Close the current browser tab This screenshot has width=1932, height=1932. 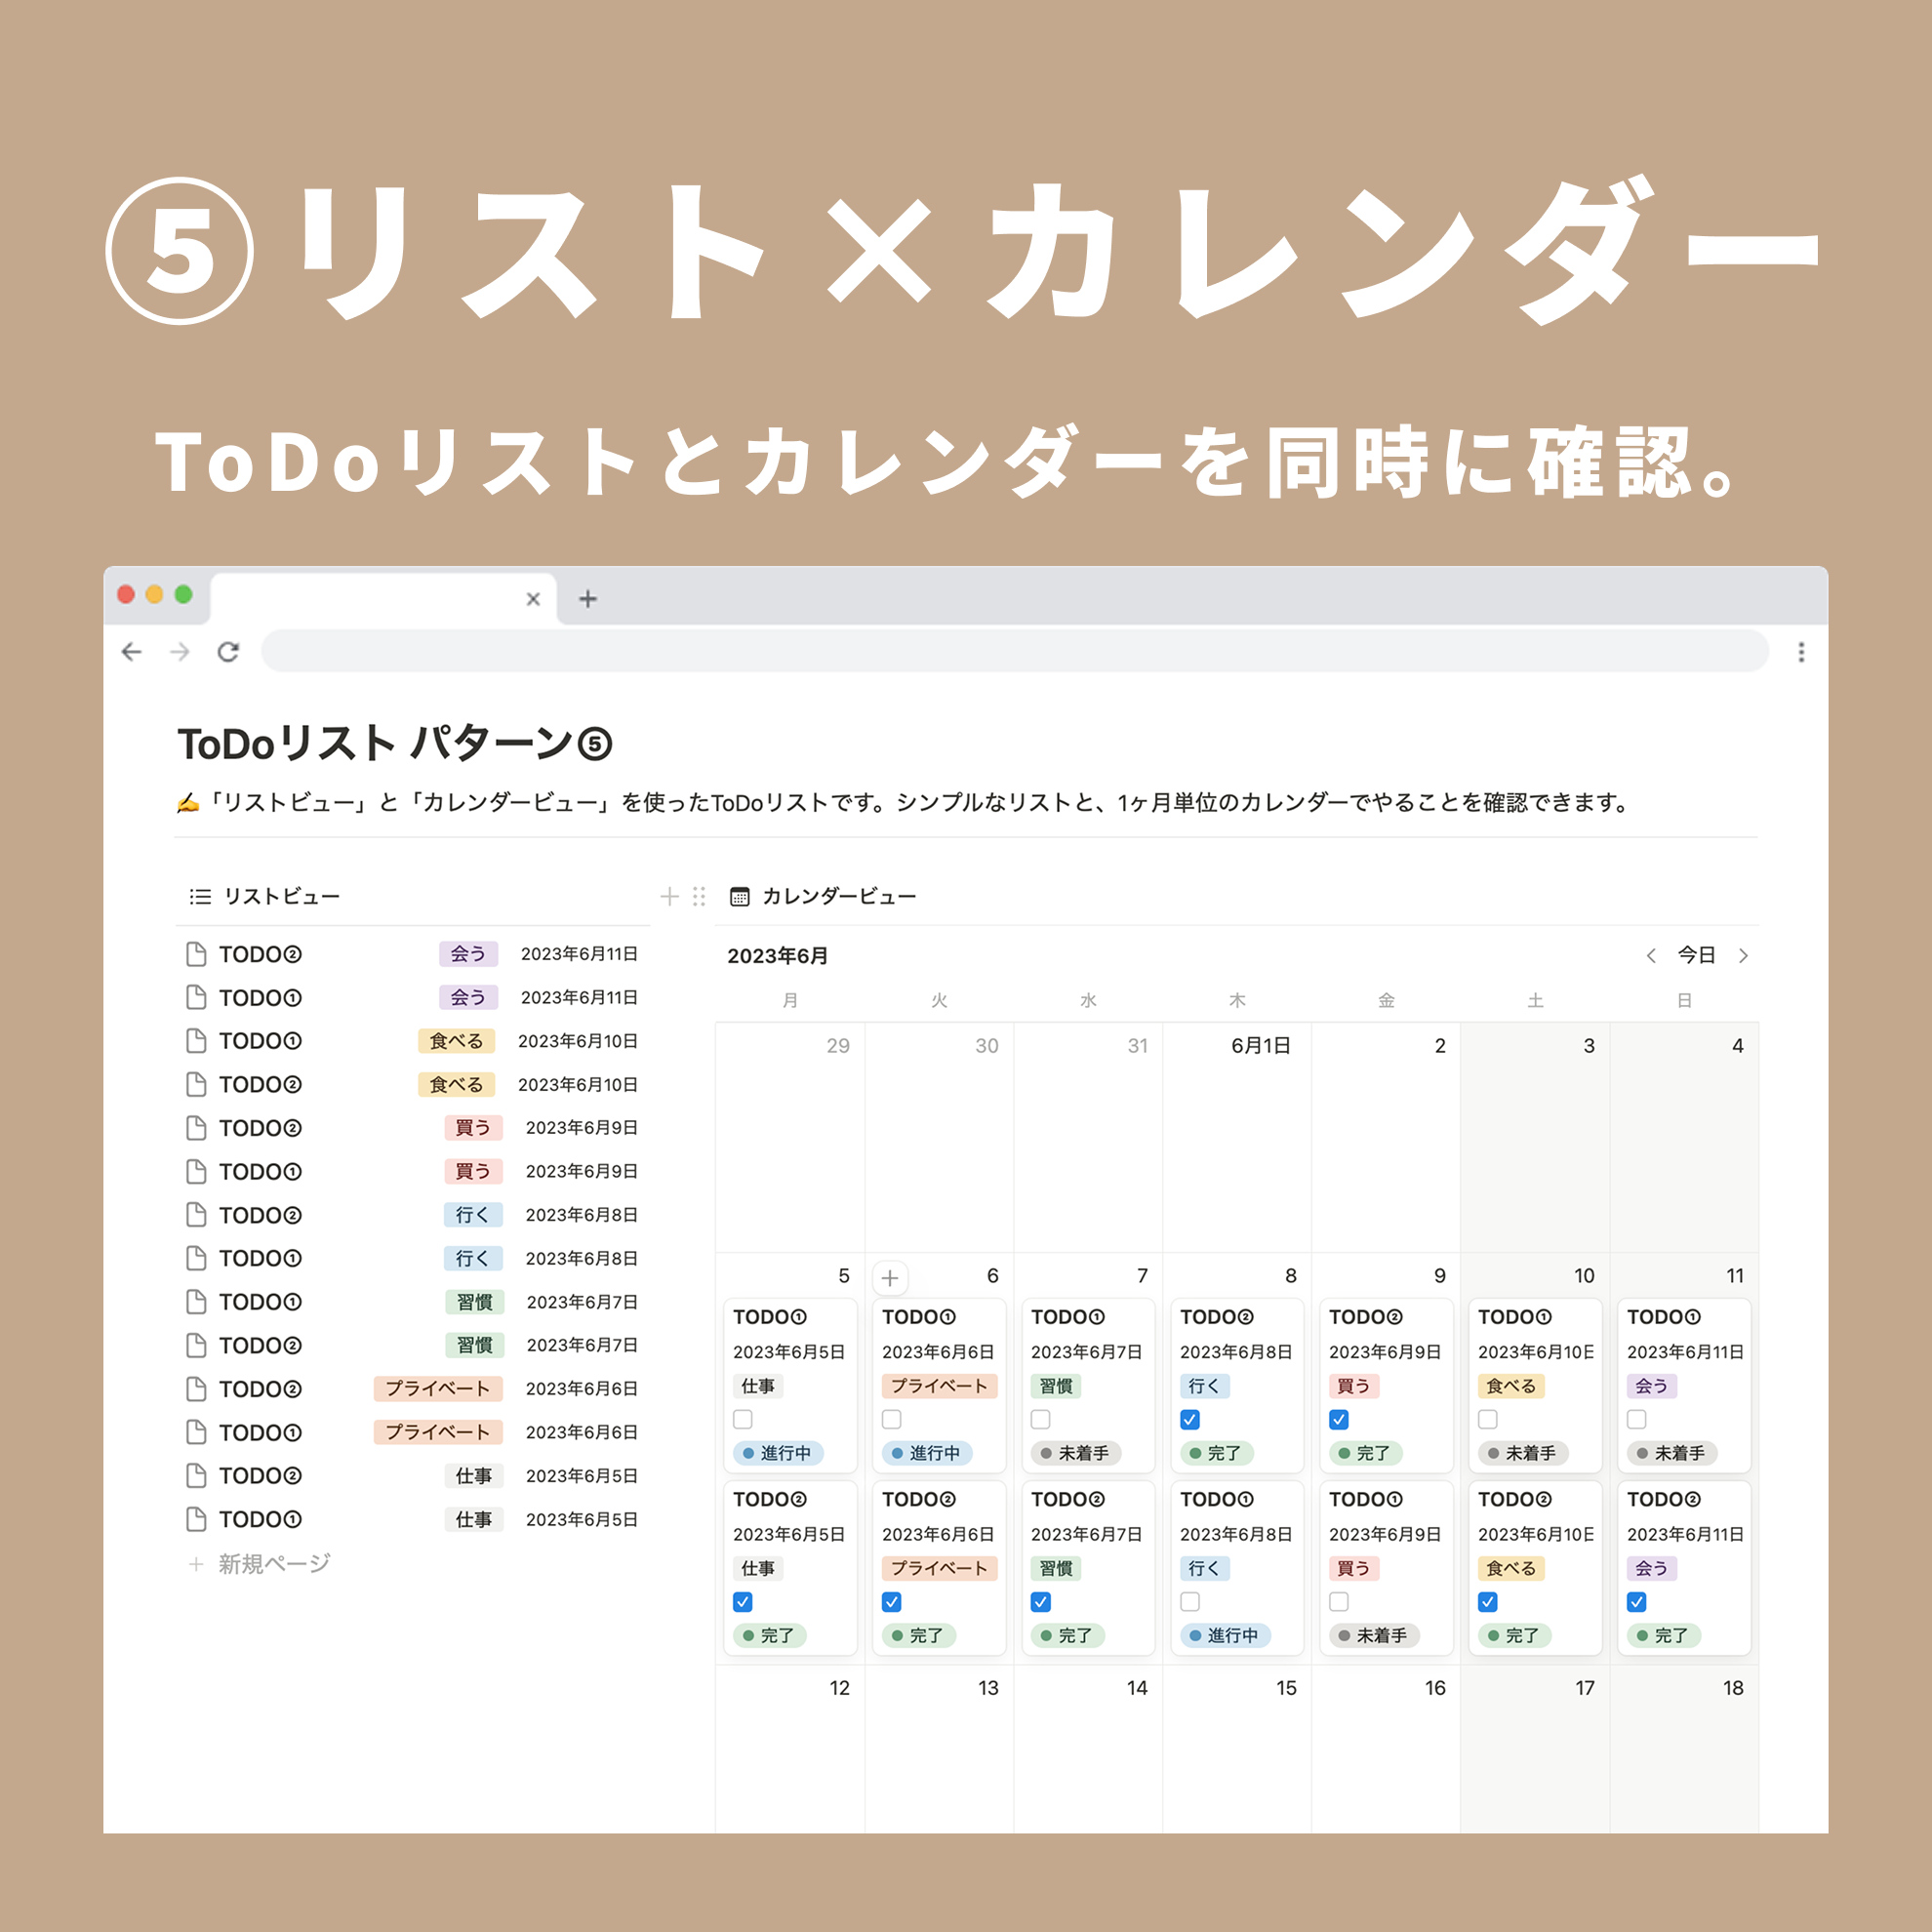click(x=533, y=599)
